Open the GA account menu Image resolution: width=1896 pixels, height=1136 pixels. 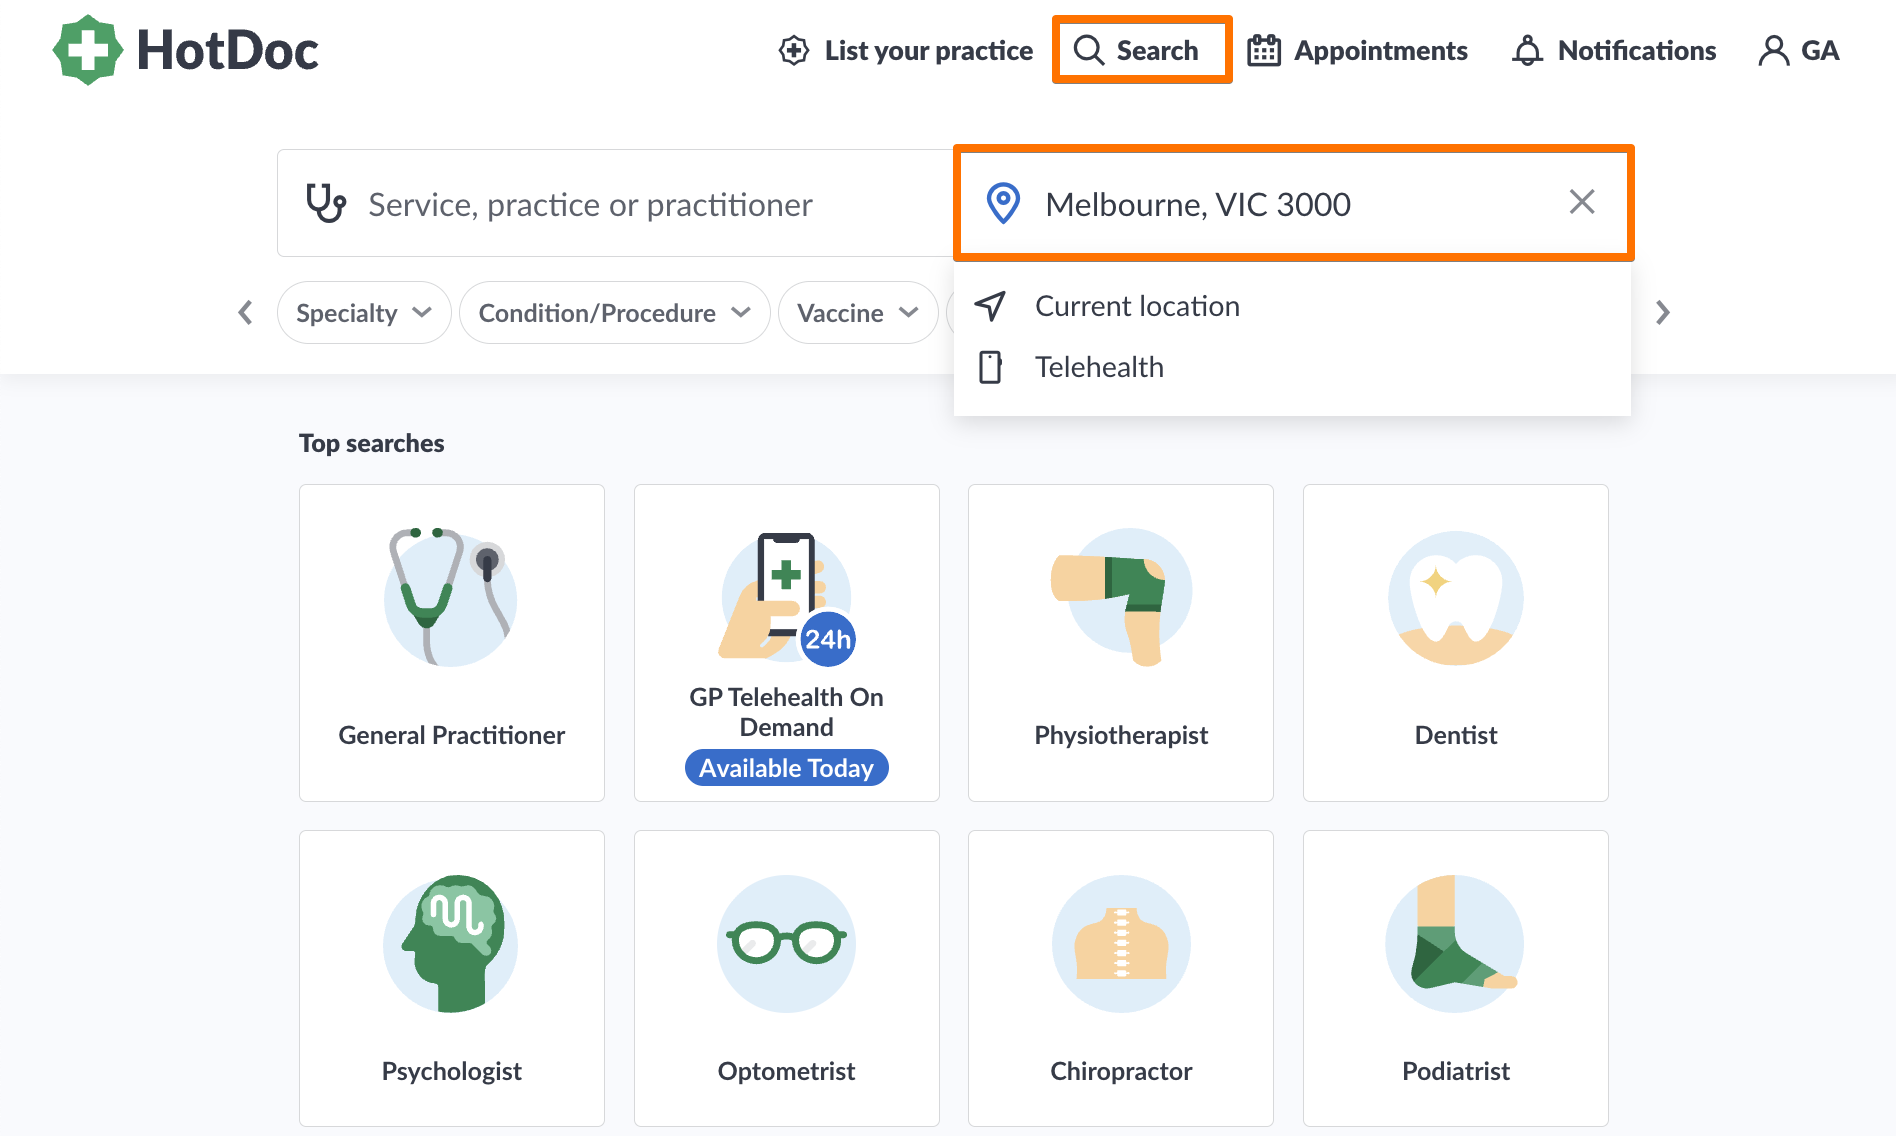[1798, 50]
